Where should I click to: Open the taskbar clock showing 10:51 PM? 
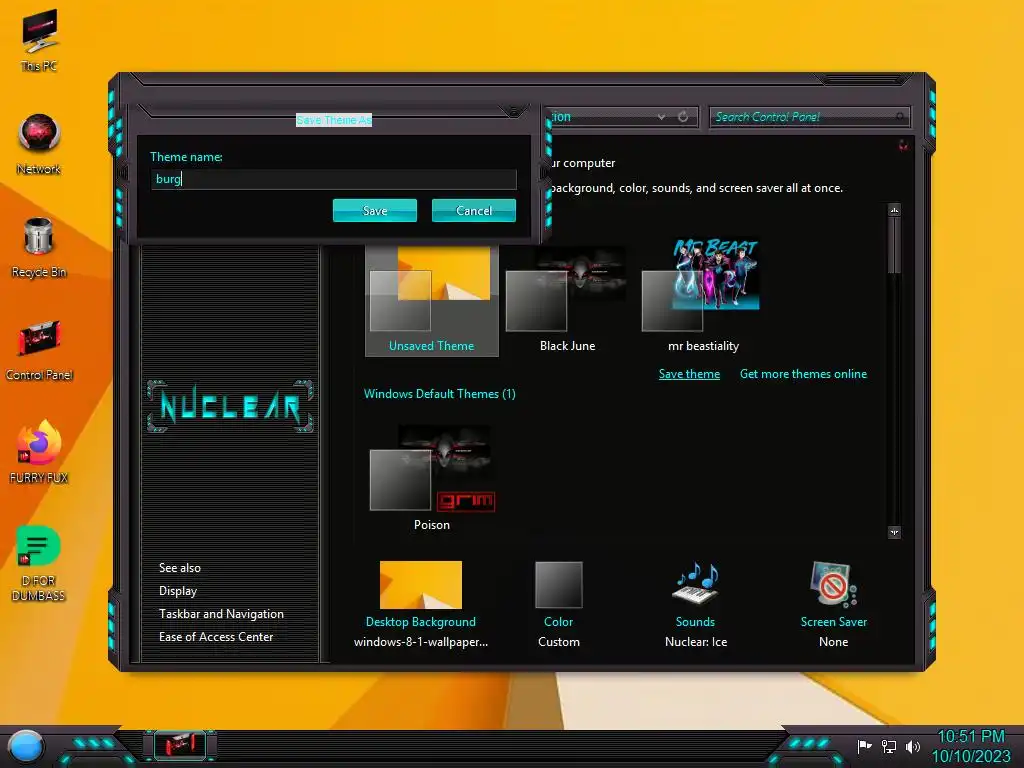pyautogui.click(x=971, y=746)
